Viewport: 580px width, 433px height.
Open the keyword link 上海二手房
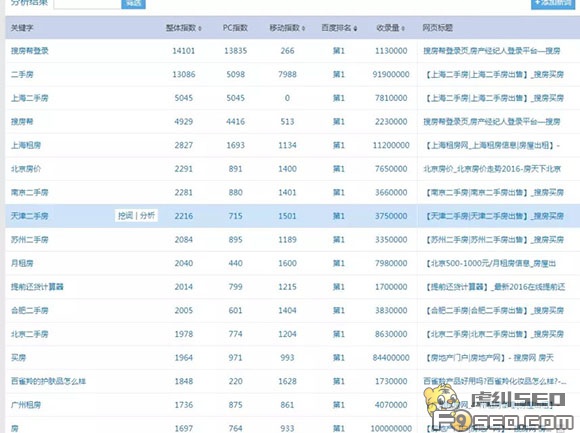click(30, 98)
